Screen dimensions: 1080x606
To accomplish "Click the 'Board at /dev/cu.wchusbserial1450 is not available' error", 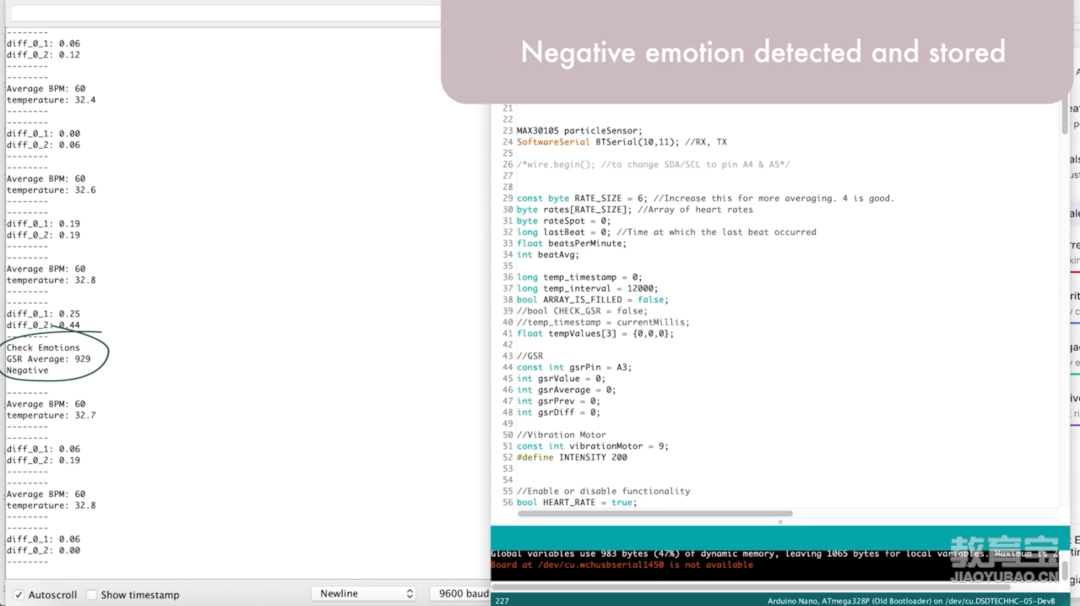I will 622,565.
